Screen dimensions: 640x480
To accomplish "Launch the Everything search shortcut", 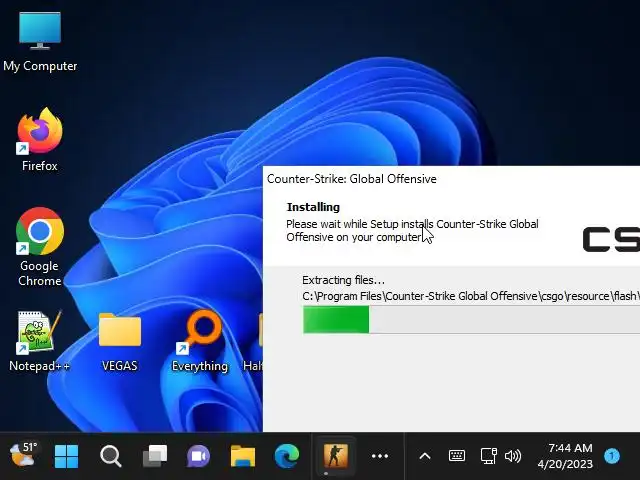I will point(200,341).
